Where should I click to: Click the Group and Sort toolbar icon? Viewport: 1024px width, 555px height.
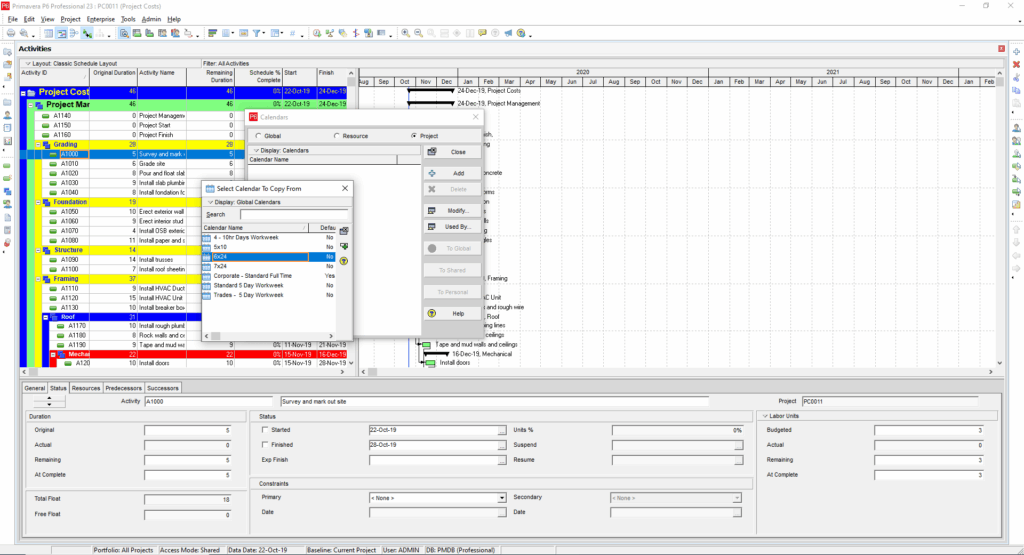click(x=274, y=33)
